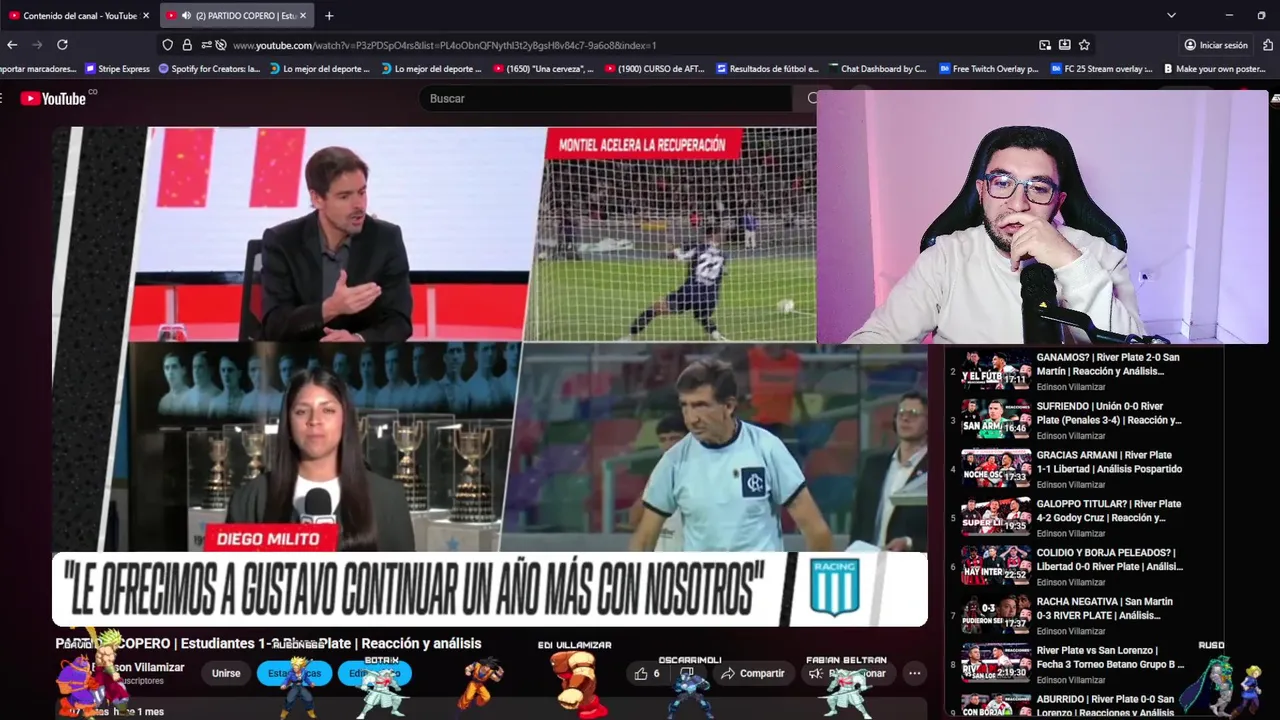Screen dimensions: 1280x720
Task: Open 'Make your own poster' bookmark
Action: coord(1214,69)
